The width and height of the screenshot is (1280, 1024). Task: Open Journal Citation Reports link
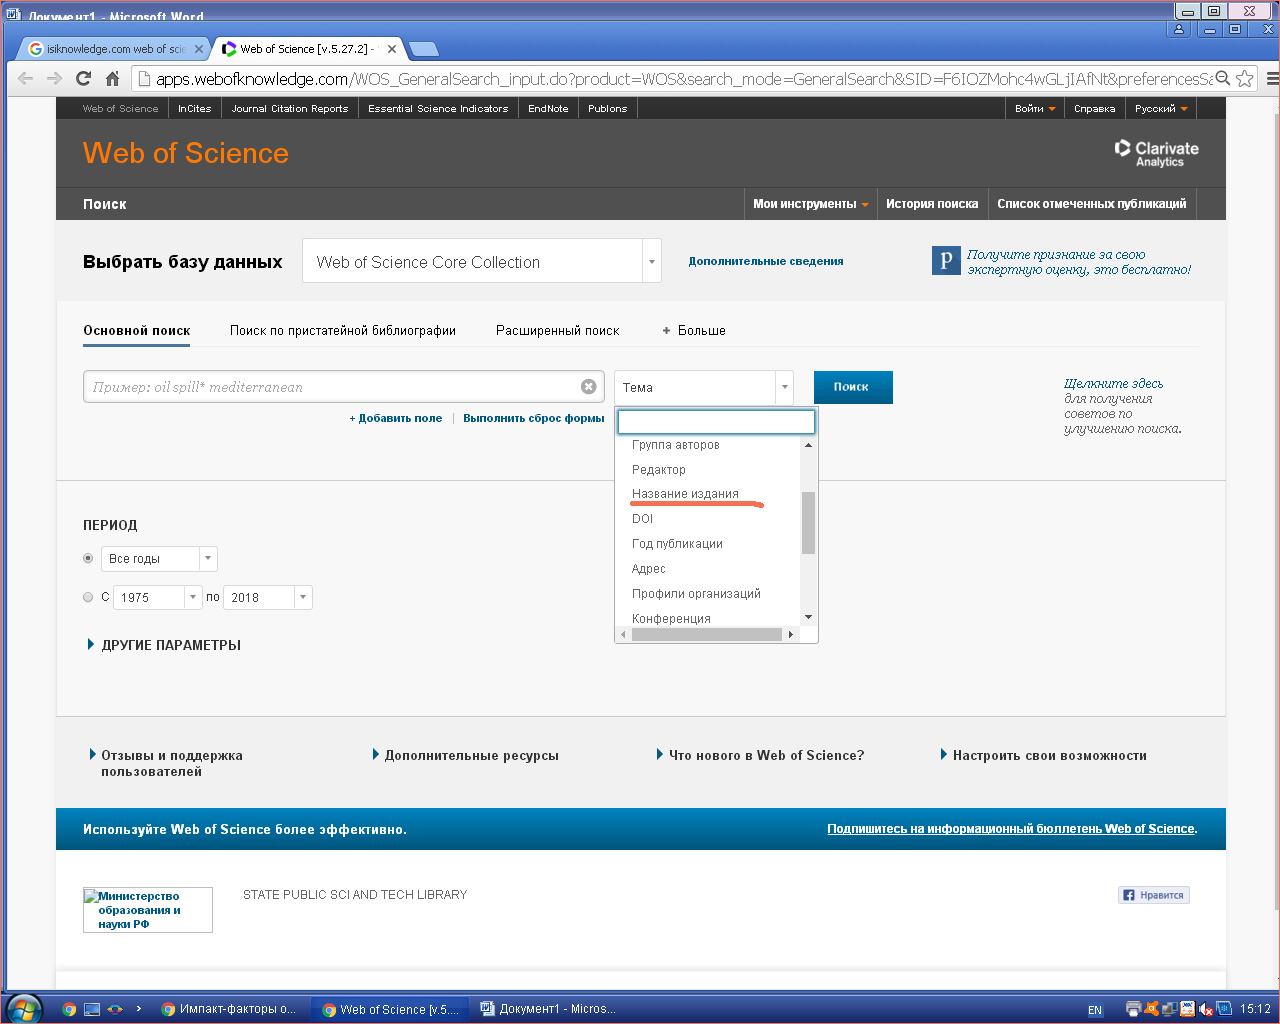click(290, 108)
